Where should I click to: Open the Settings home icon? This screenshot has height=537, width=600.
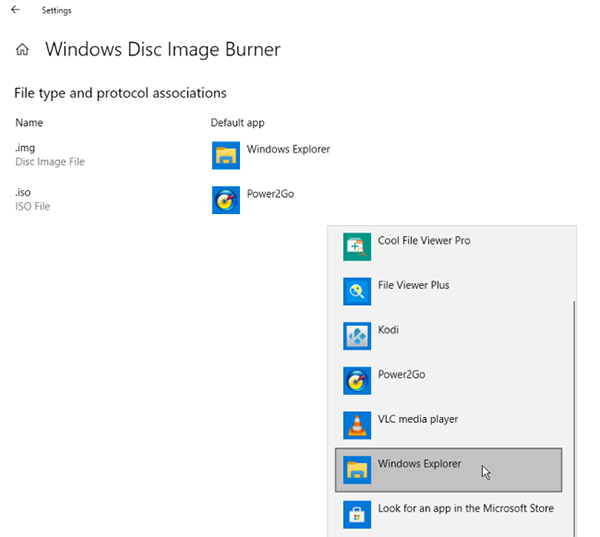coord(22,49)
